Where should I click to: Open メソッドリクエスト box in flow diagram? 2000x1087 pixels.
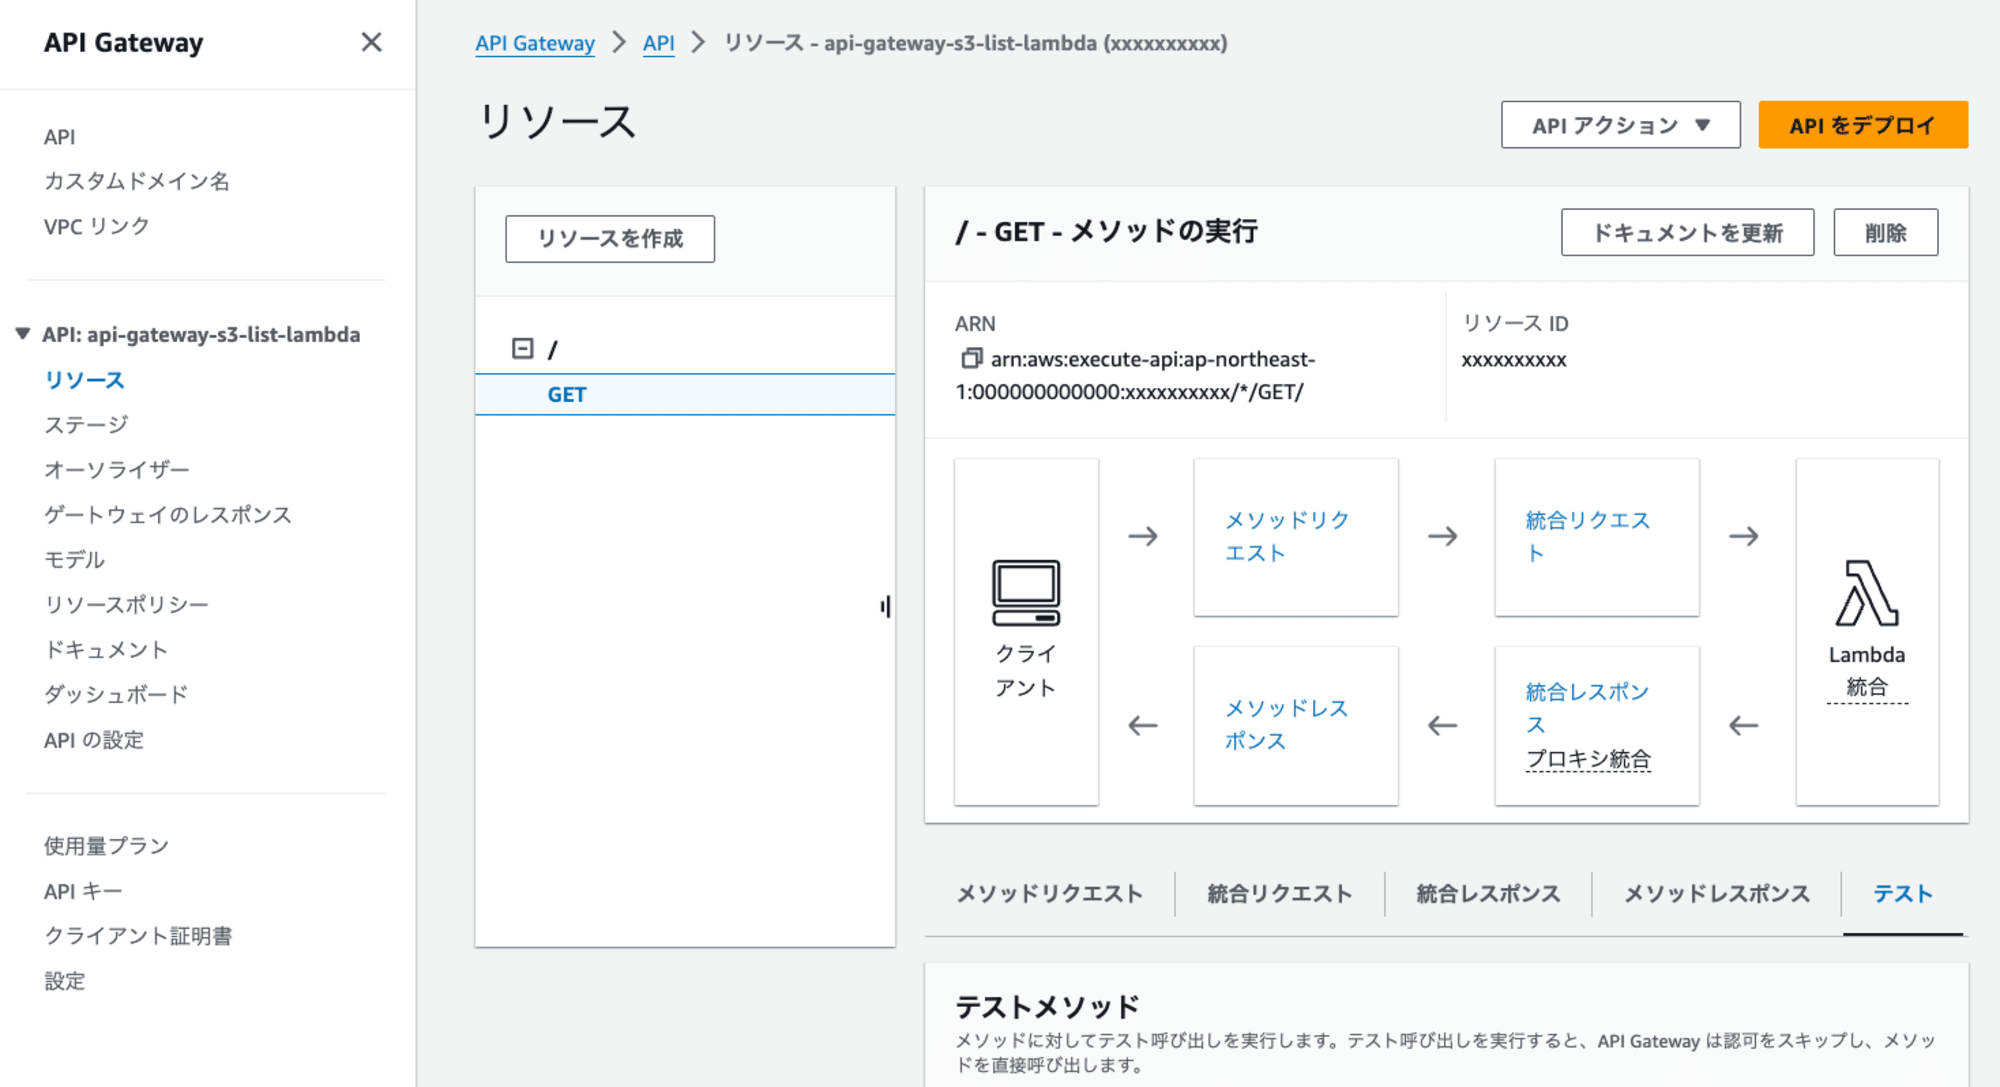[x=1296, y=537]
